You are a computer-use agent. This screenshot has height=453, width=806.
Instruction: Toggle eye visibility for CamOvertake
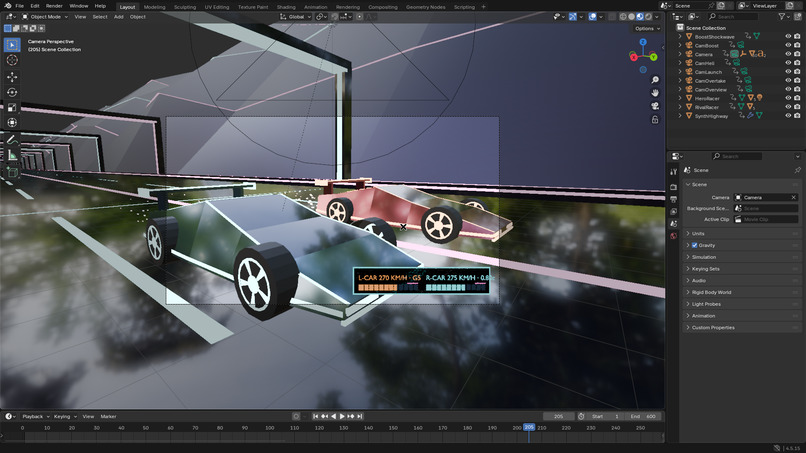click(788, 81)
